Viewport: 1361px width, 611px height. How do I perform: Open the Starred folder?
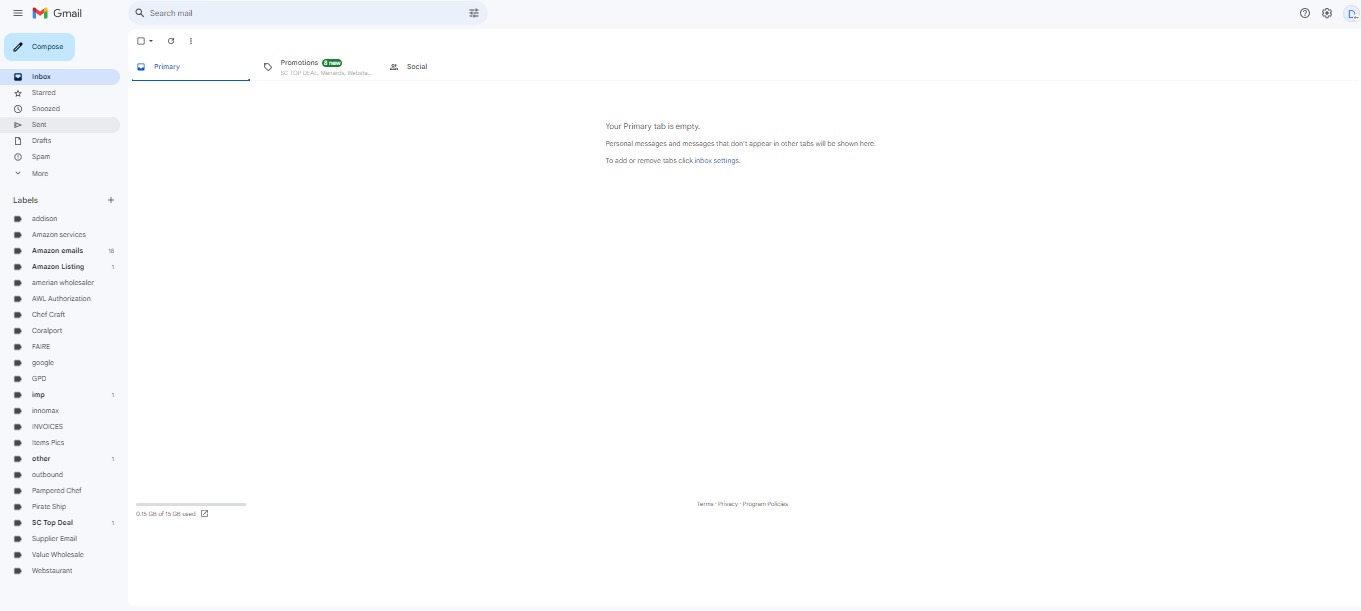point(60,93)
